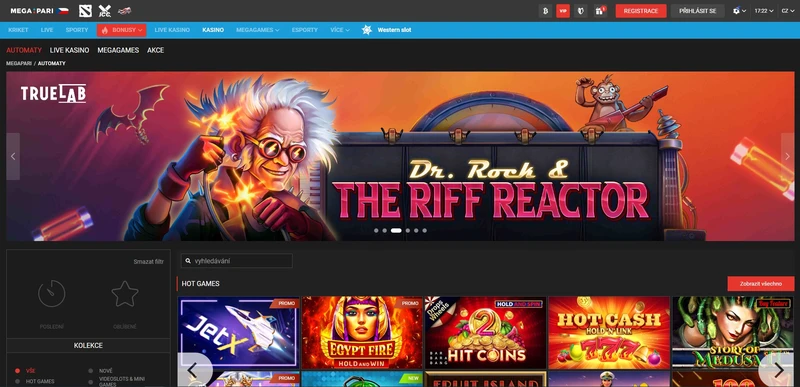Open the 2 Hit Coins game thumbnail
Viewport: 800px width, 387px height.
(x=485, y=332)
